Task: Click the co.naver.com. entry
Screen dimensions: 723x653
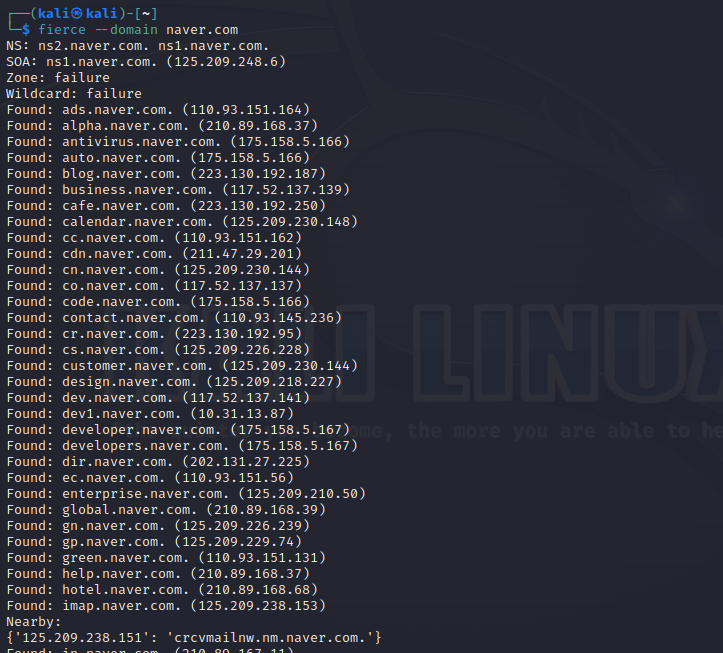Action: pyautogui.click(x=154, y=285)
